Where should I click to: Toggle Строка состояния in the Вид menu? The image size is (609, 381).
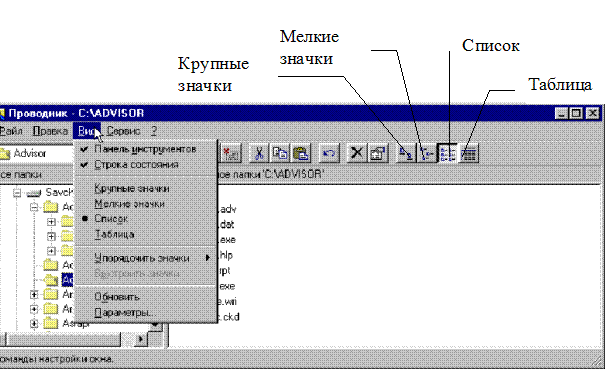click(145, 165)
